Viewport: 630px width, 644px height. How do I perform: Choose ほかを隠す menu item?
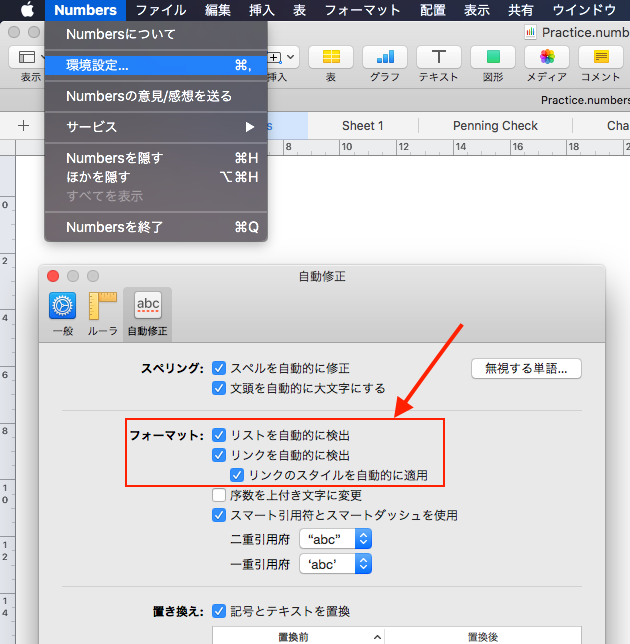click(x=156, y=177)
